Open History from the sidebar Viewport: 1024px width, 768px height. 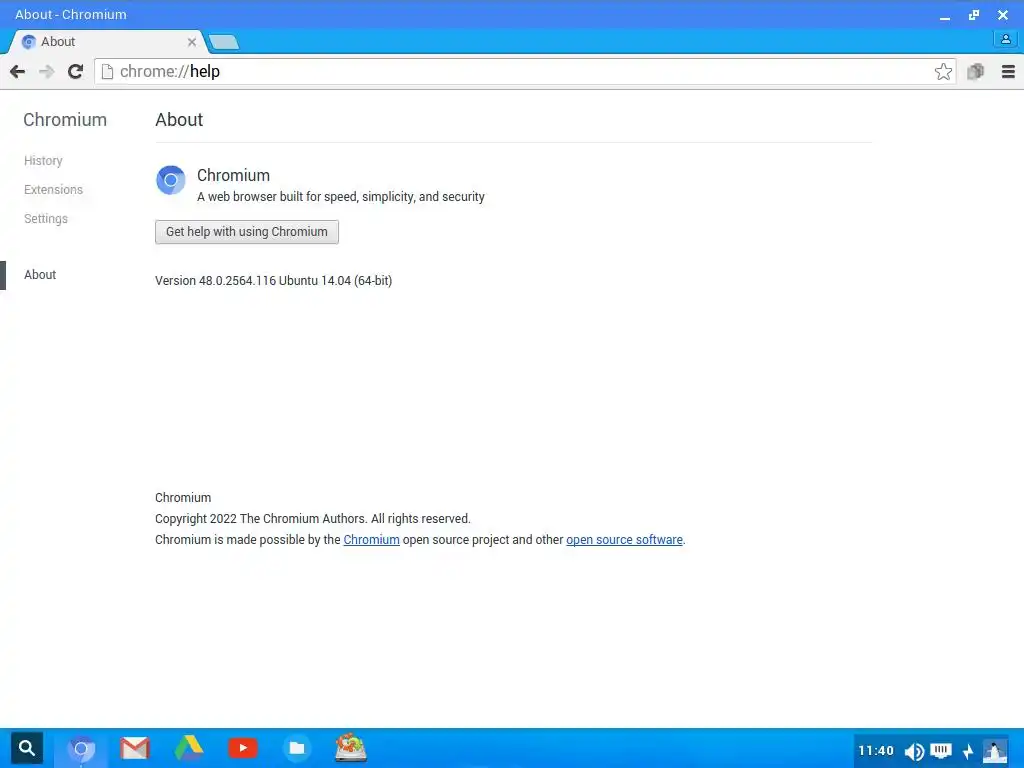43,161
